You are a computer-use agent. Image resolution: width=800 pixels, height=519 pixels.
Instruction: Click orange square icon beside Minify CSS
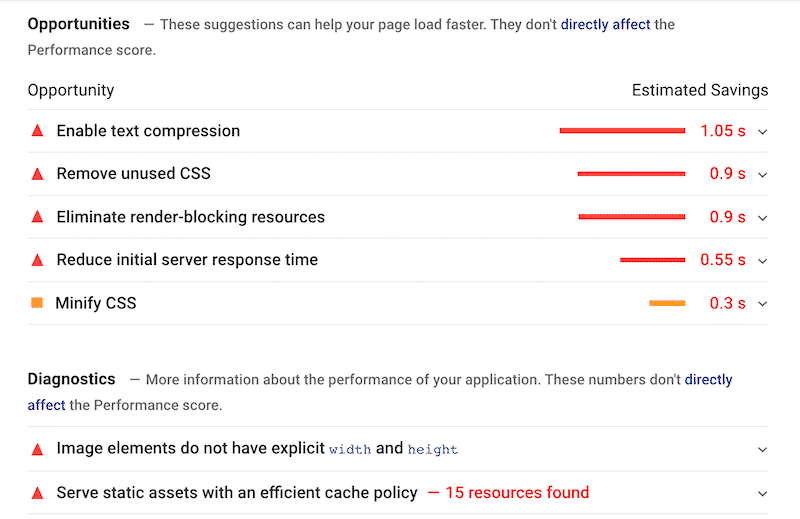[37, 302]
